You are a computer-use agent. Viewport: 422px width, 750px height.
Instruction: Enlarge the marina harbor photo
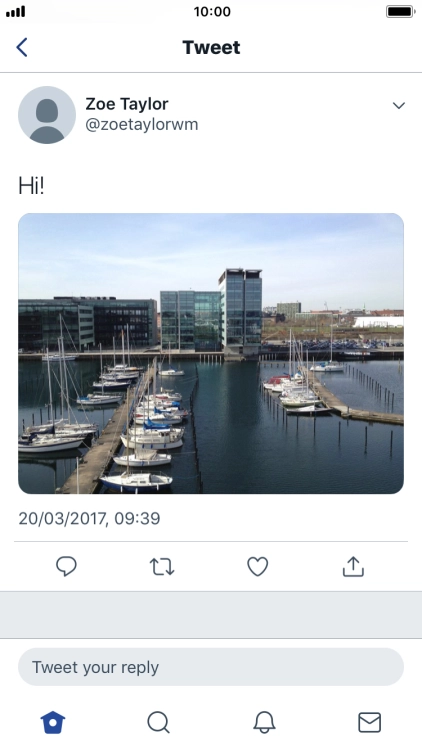click(x=211, y=353)
